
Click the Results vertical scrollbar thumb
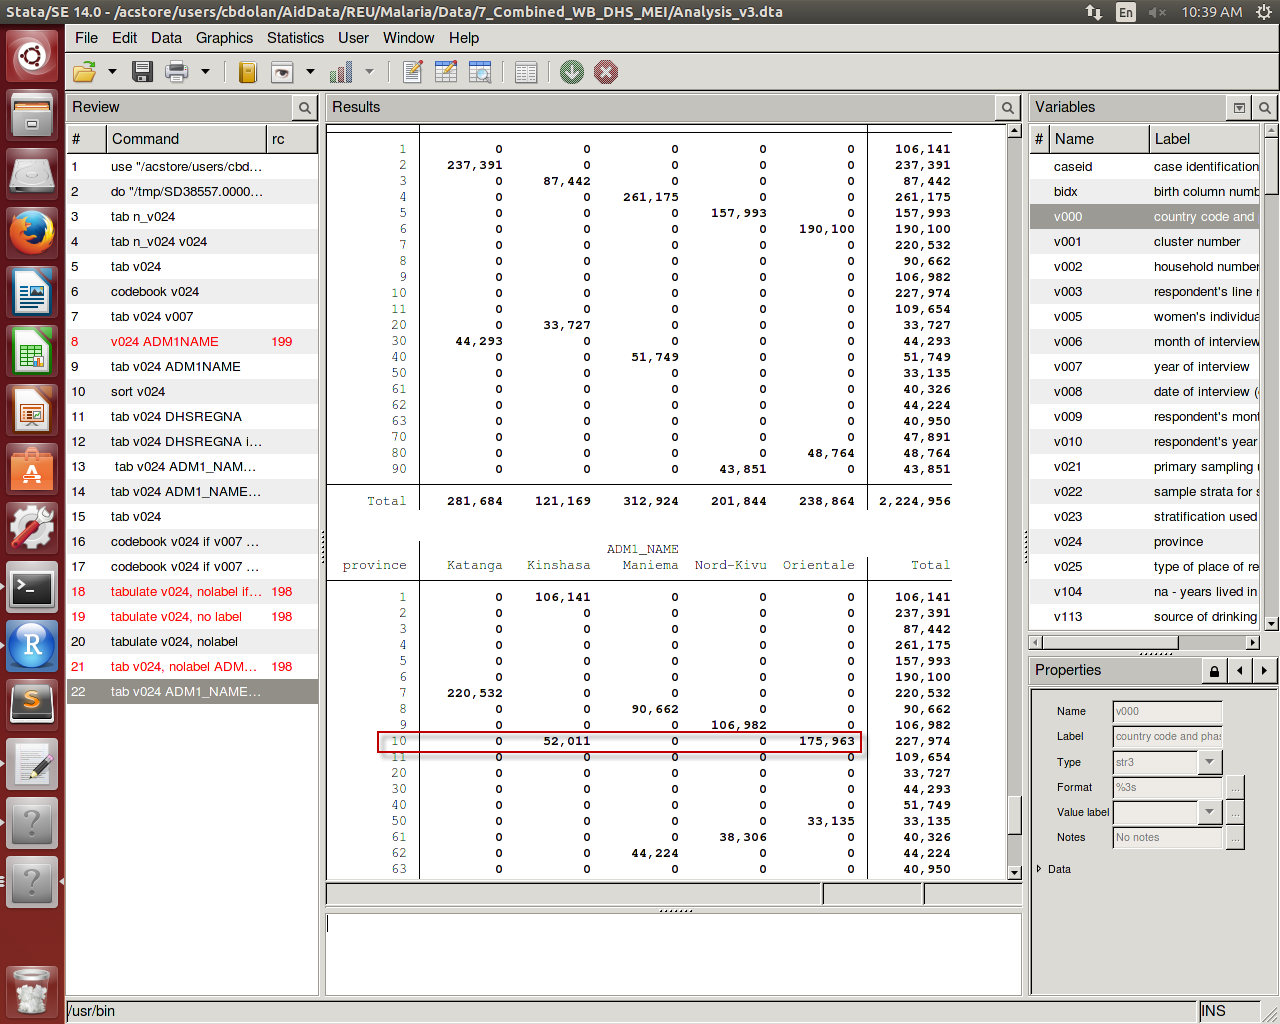click(x=1014, y=814)
